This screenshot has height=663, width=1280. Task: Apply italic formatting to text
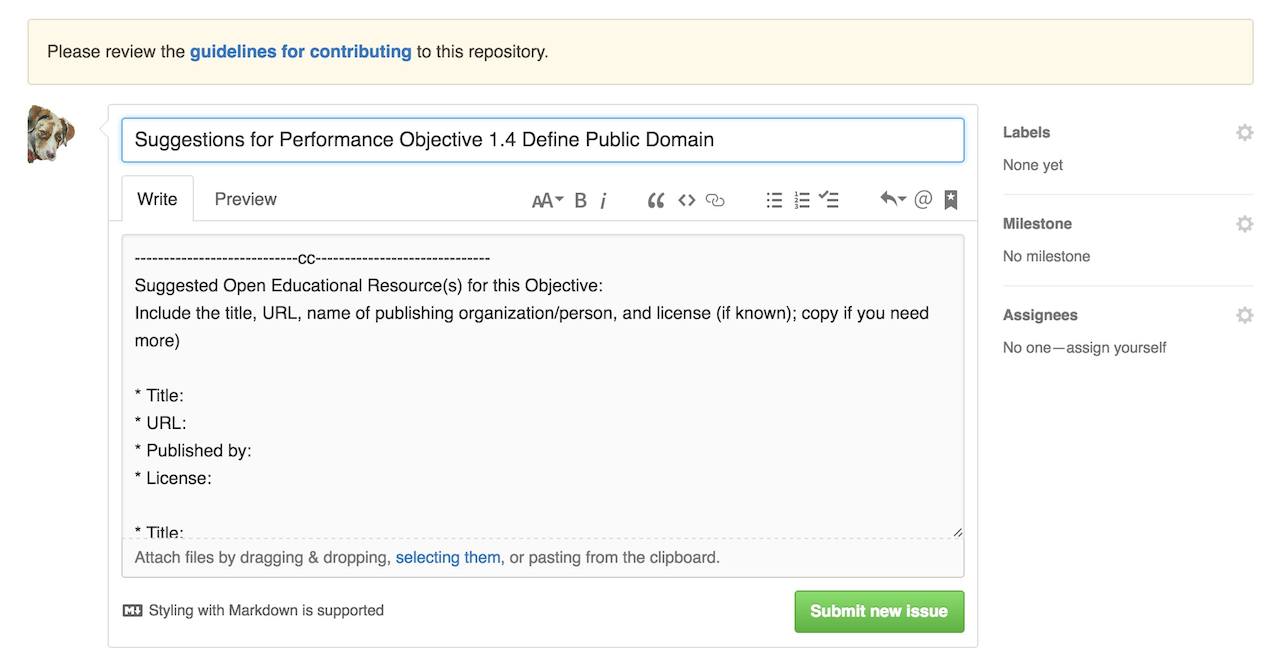coord(604,200)
